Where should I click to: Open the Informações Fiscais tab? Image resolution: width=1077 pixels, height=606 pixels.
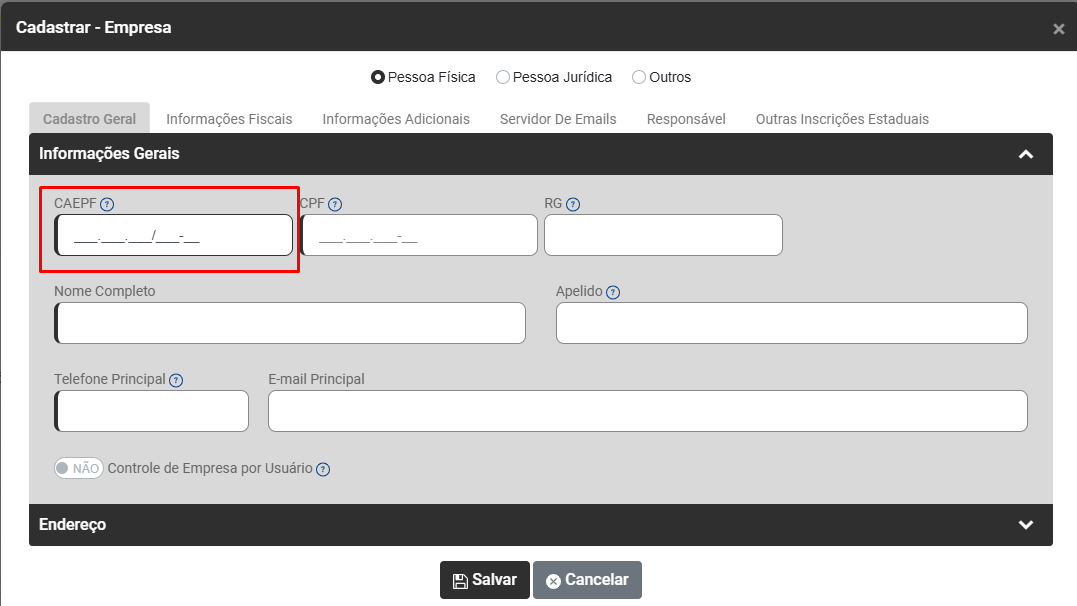tap(229, 119)
